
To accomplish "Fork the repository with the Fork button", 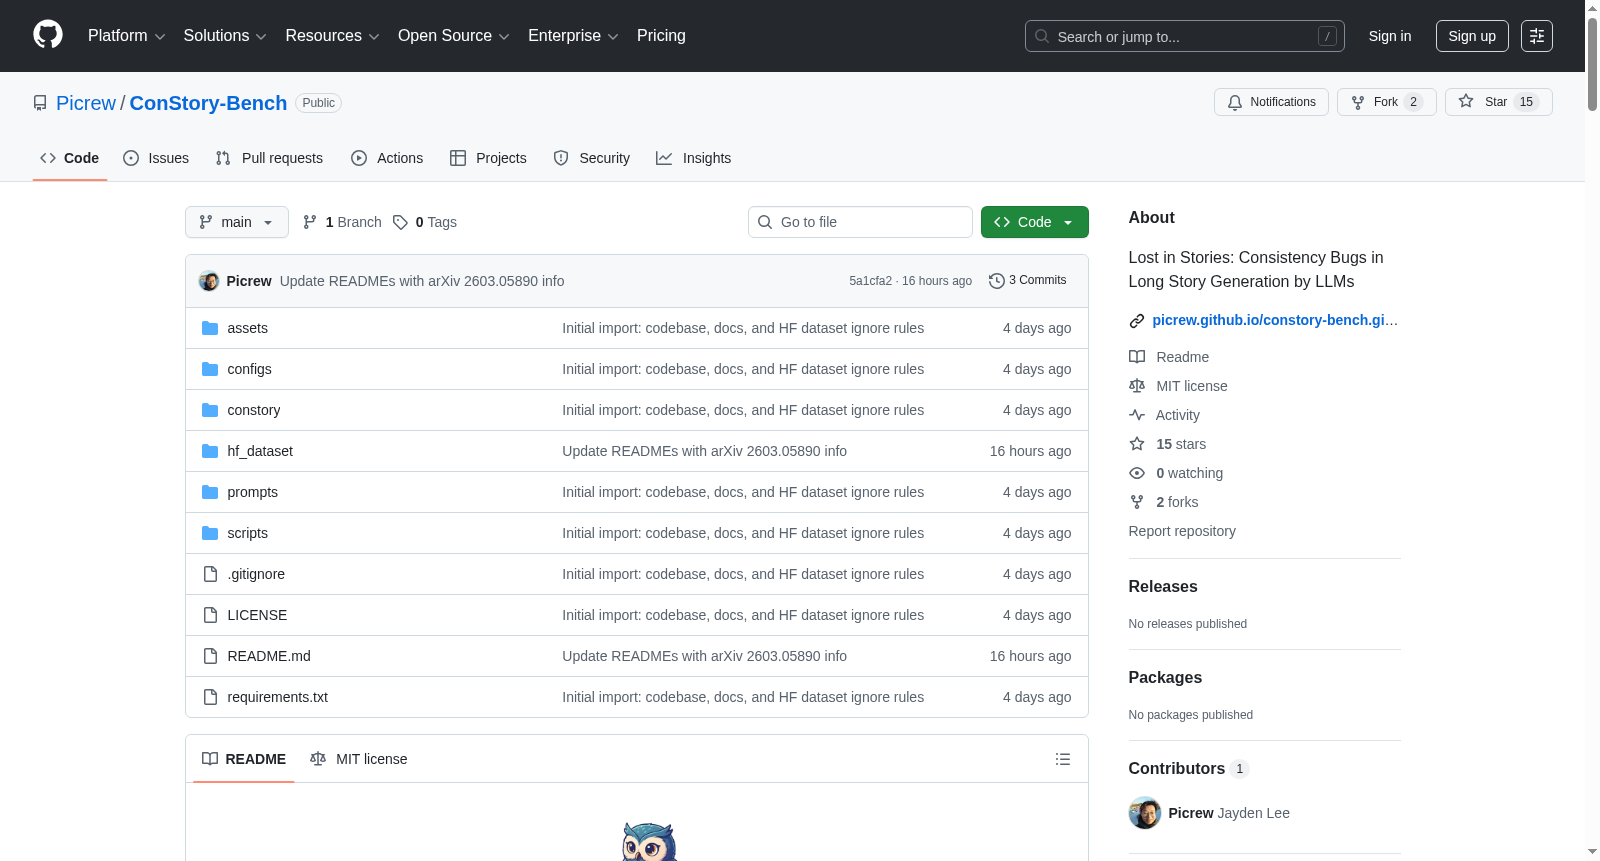I will pyautogui.click(x=1387, y=102).
